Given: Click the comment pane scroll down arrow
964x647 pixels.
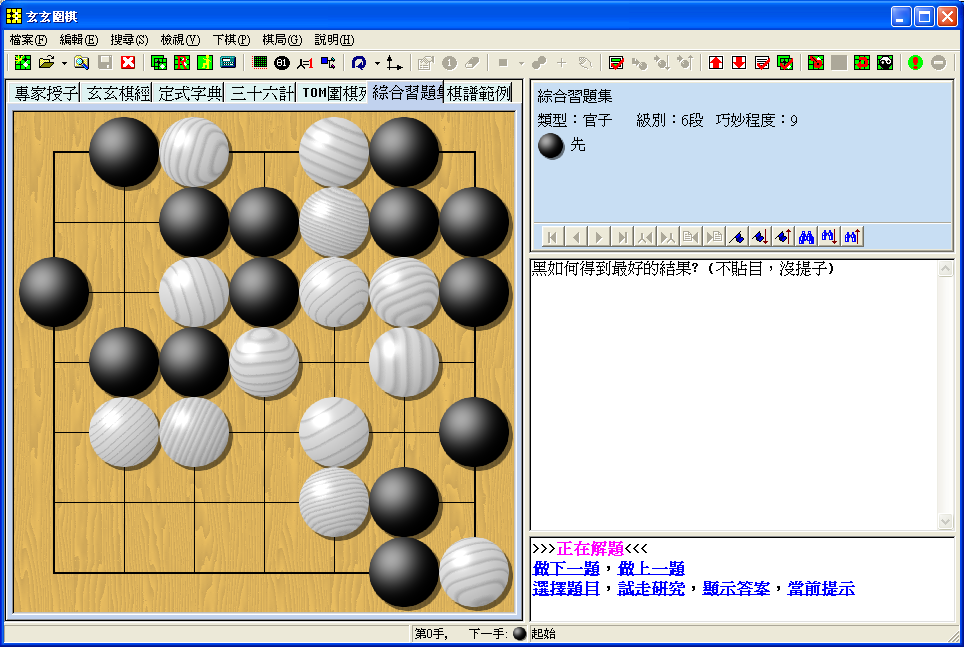Looking at the screenshot, I should (x=946, y=522).
